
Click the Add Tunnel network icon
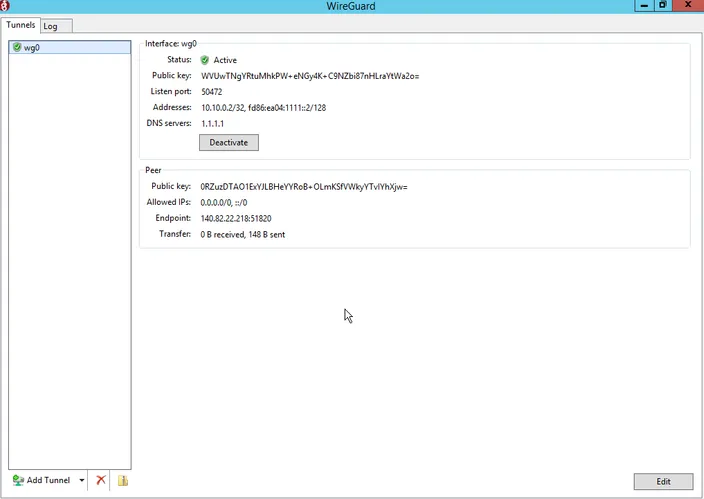pos(18,480)
